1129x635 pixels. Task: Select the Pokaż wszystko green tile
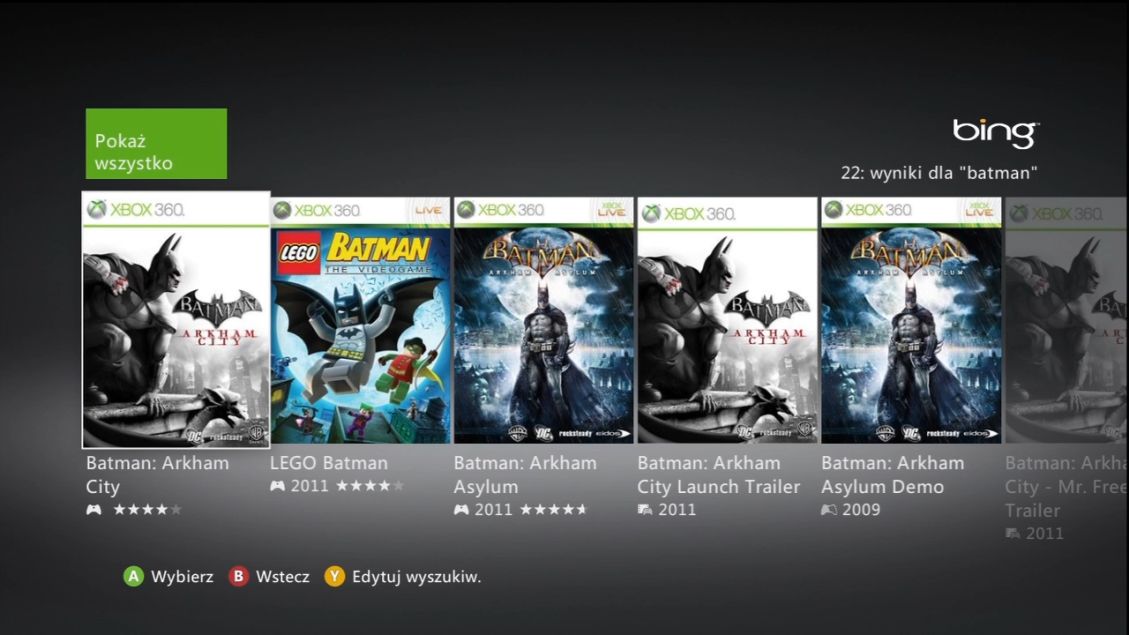click(x=156, y=144)
